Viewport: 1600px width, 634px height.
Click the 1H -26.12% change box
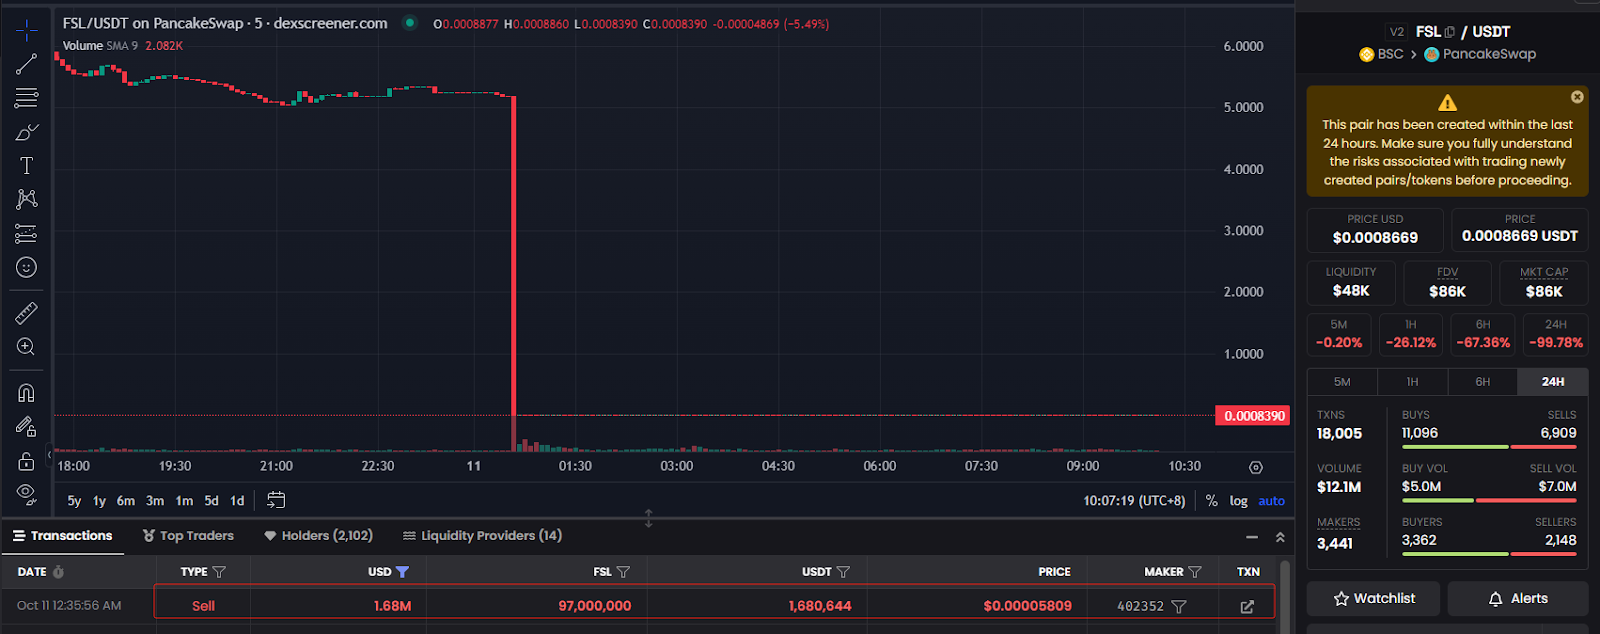coord(1411,334)
